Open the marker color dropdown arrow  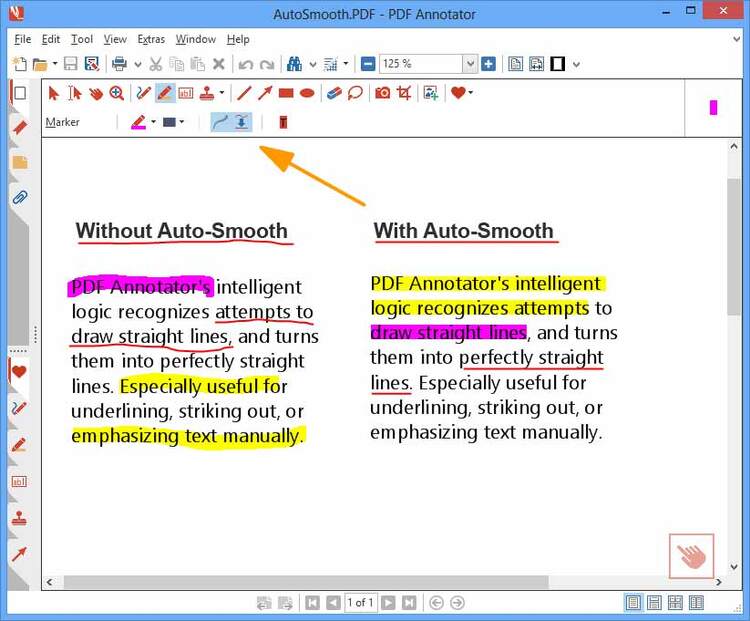tap(153, 122)
